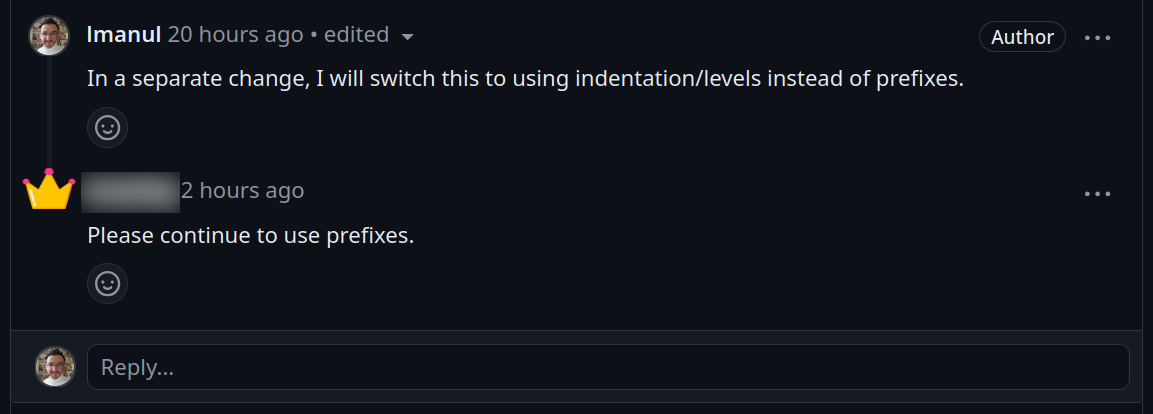
Task: Click the Author badge
Action: tap(1022, 37)
